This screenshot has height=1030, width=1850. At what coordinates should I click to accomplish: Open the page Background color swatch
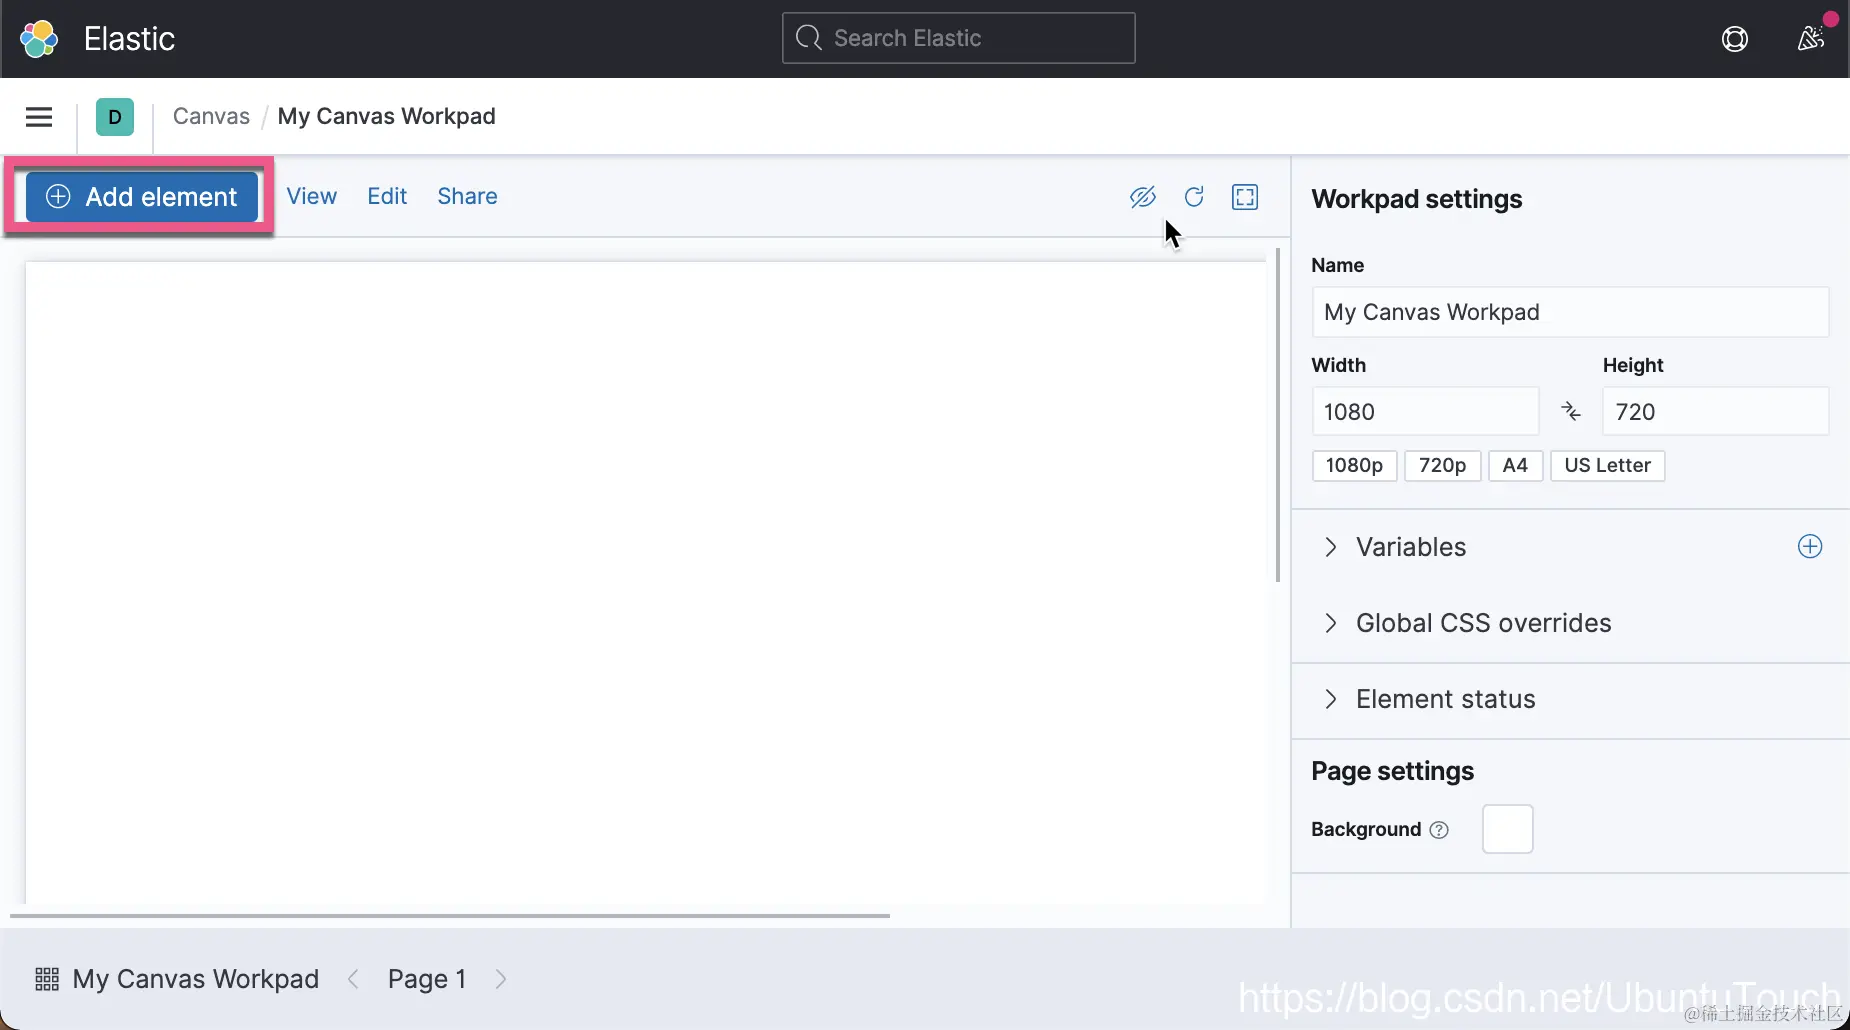tap(1507, 829)
